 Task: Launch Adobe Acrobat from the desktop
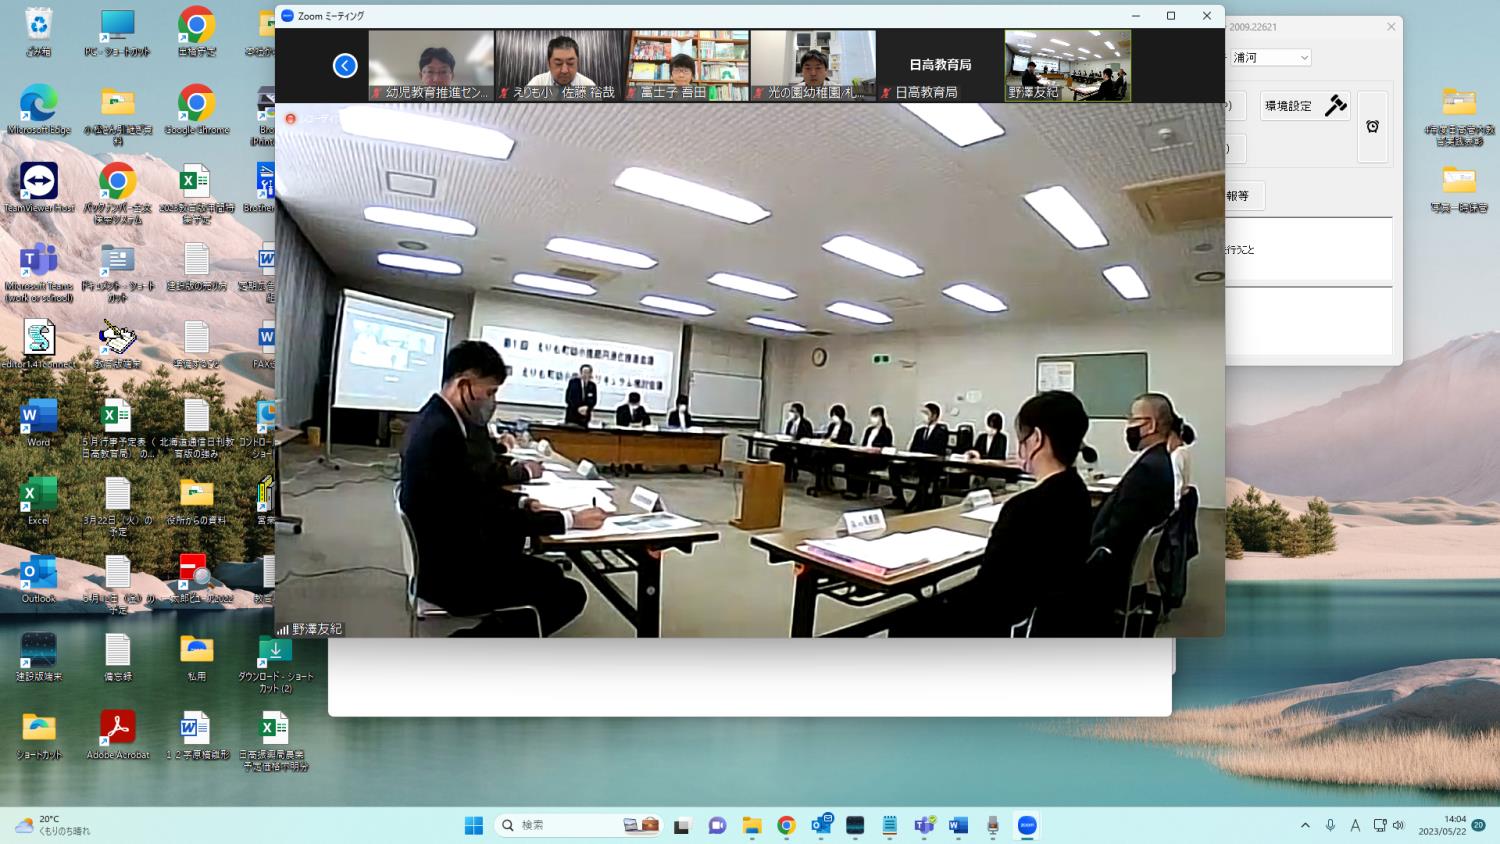coord(117,728)
